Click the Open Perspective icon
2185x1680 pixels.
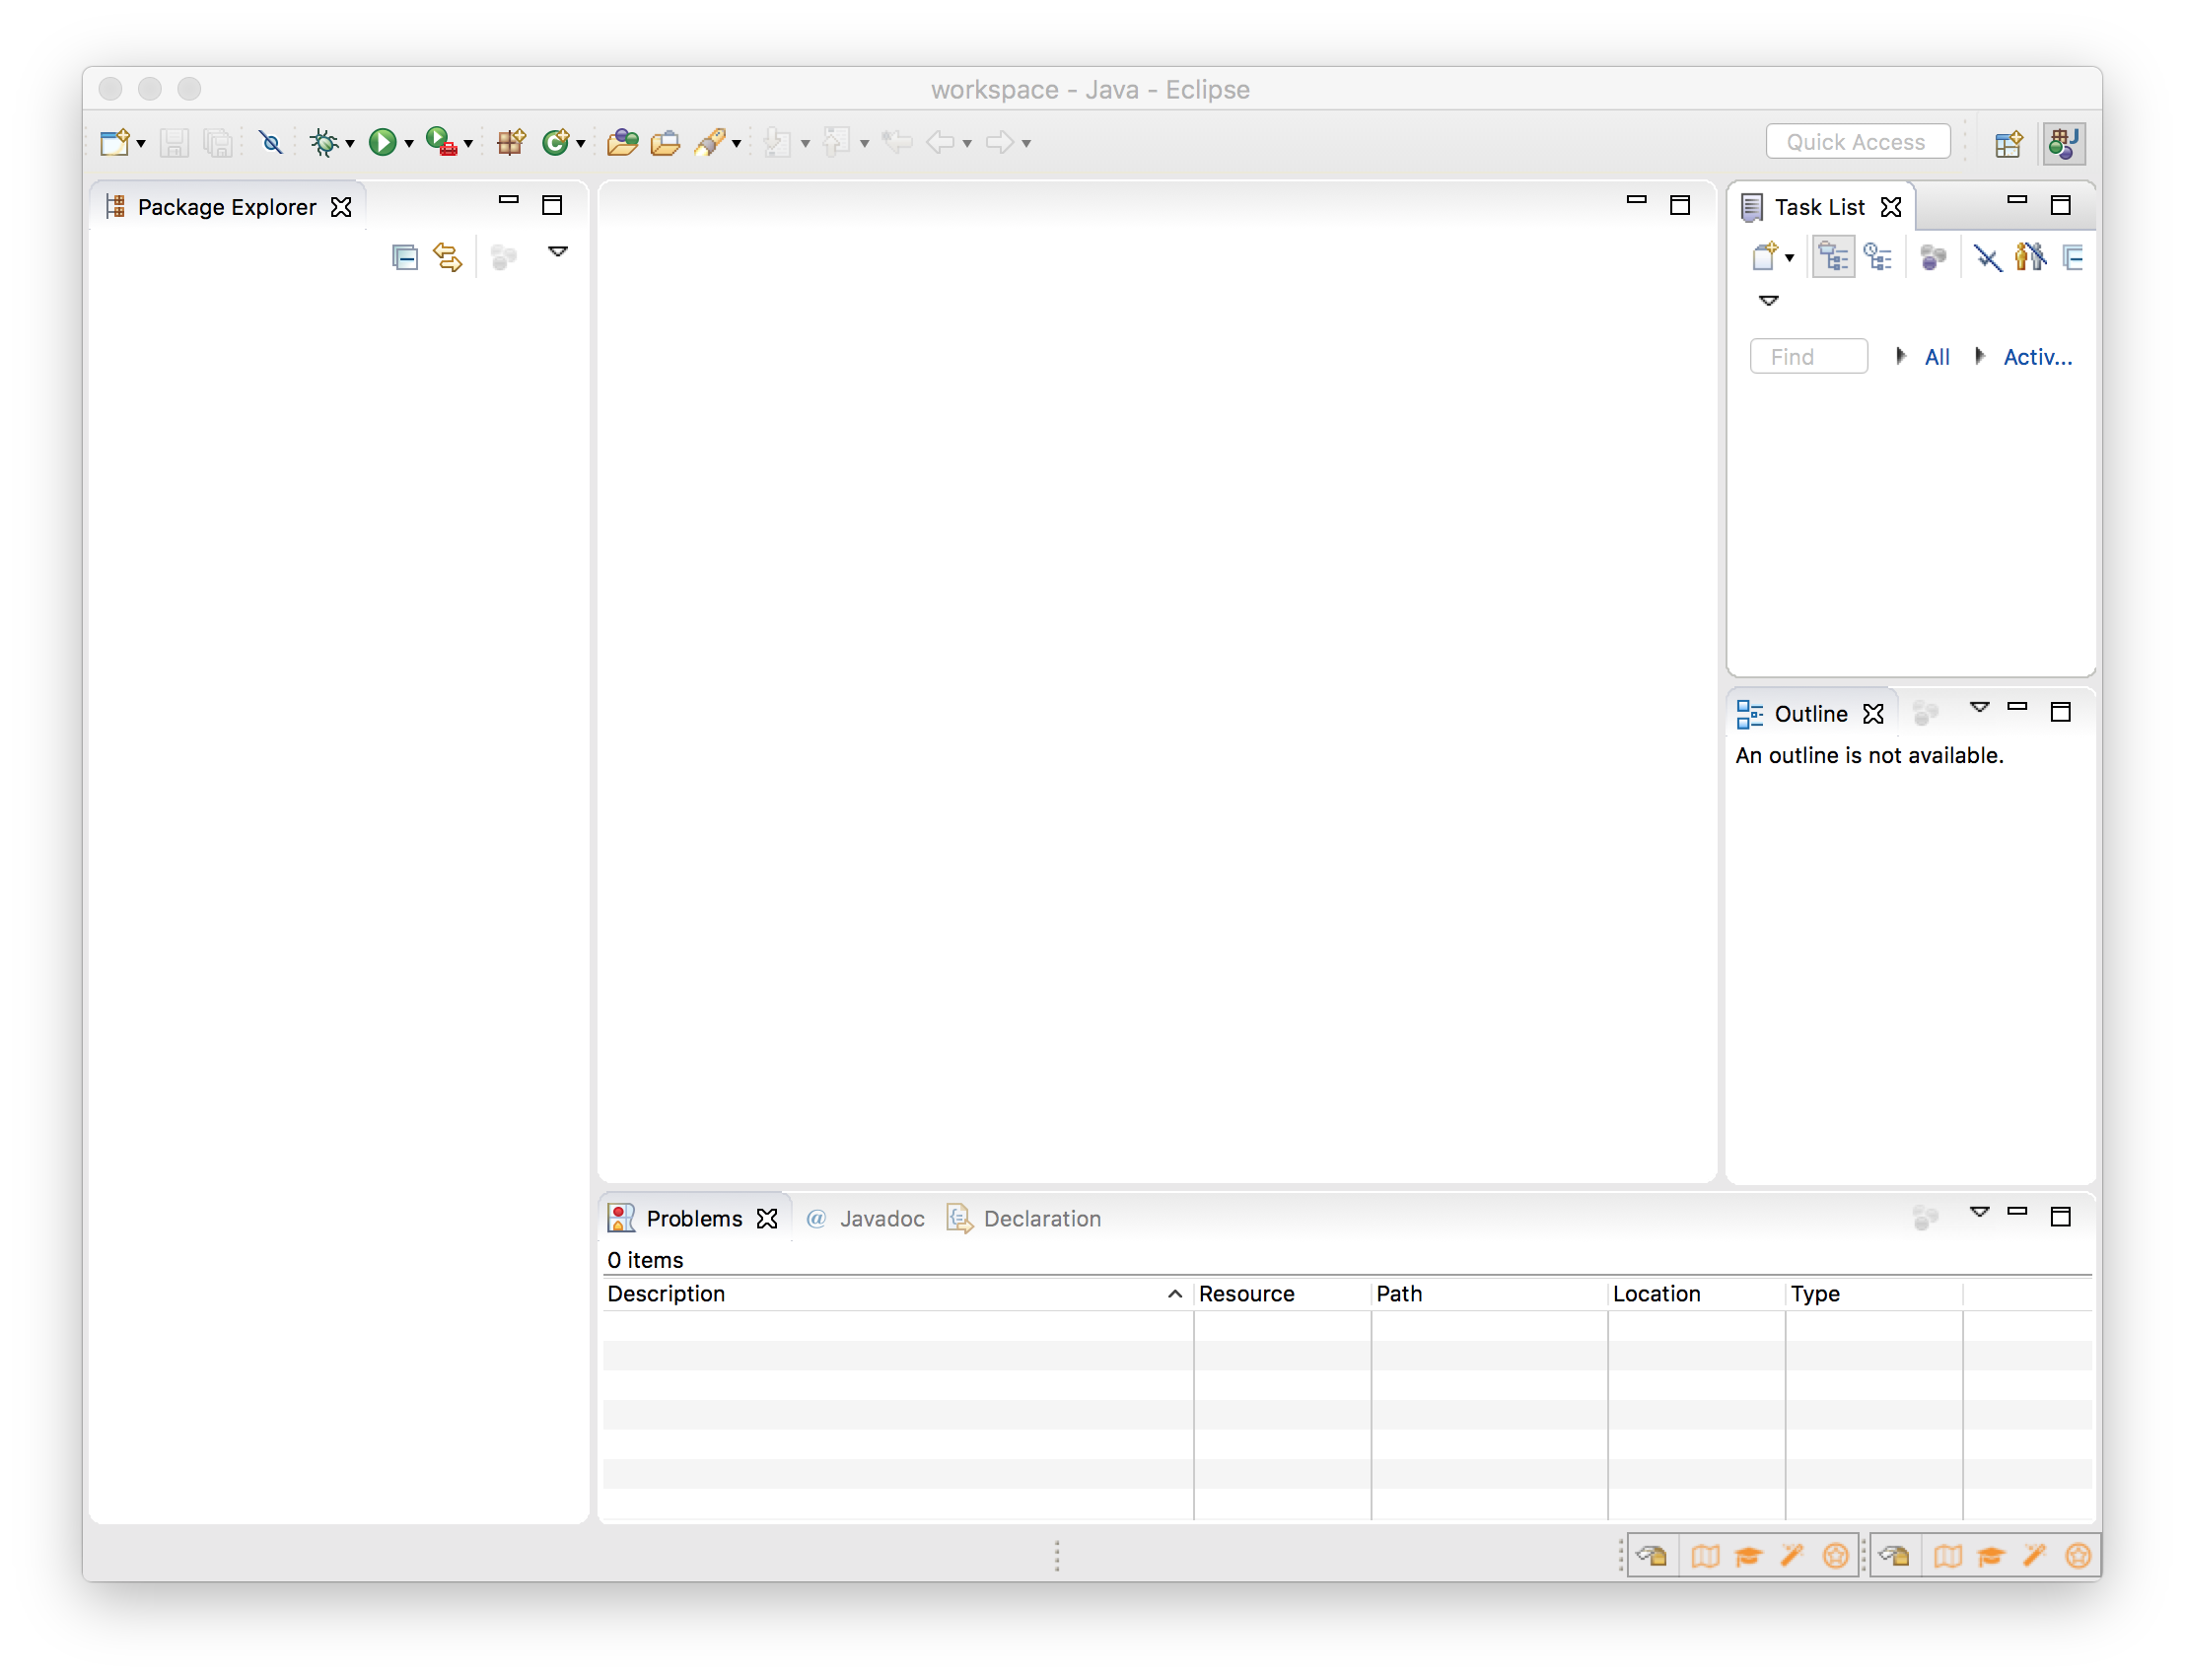[x=2008, y=143]
